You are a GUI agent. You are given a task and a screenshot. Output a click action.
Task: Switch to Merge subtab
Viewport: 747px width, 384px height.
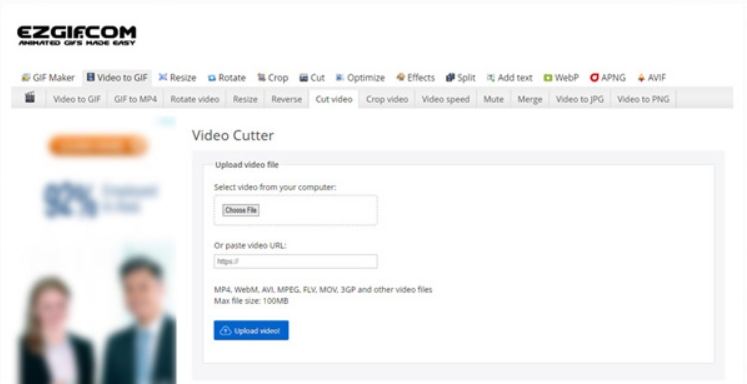(x=530, y=99)
